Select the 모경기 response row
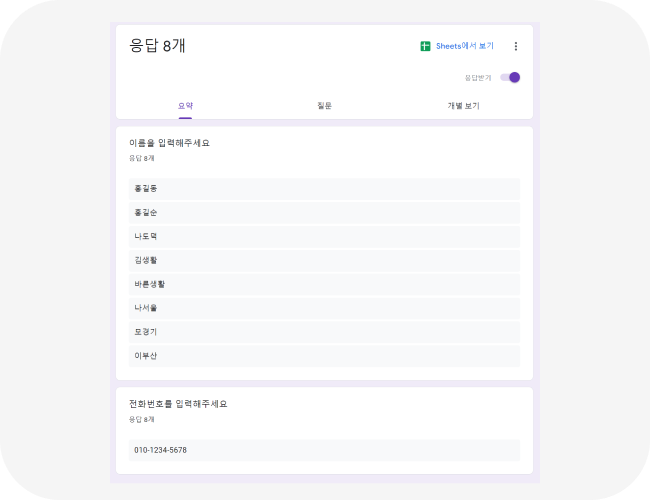650x500 pixels. [324, 332]
